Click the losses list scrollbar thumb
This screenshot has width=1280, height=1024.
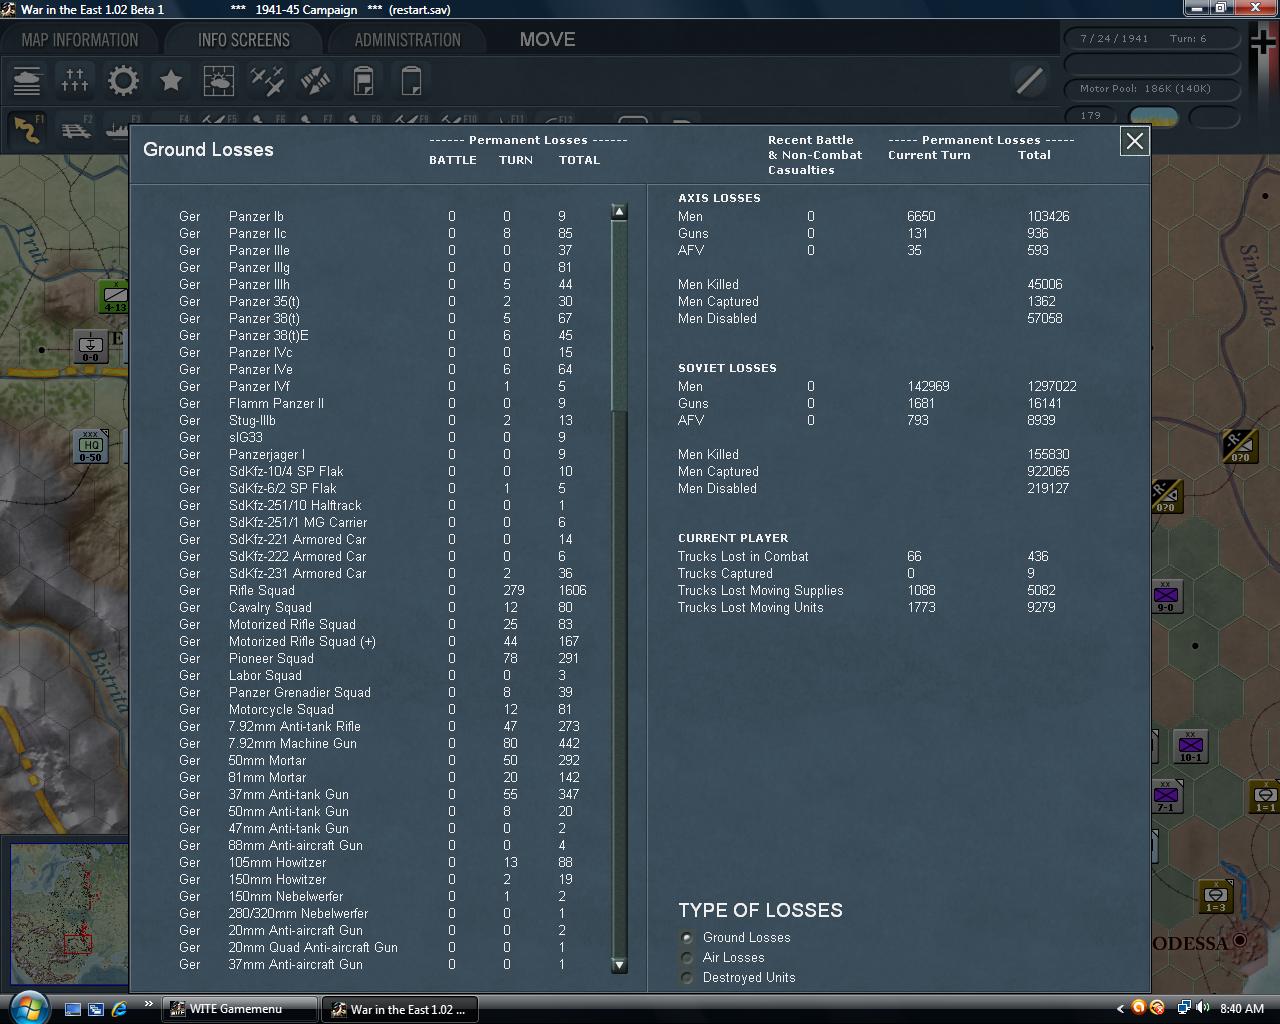619,315
